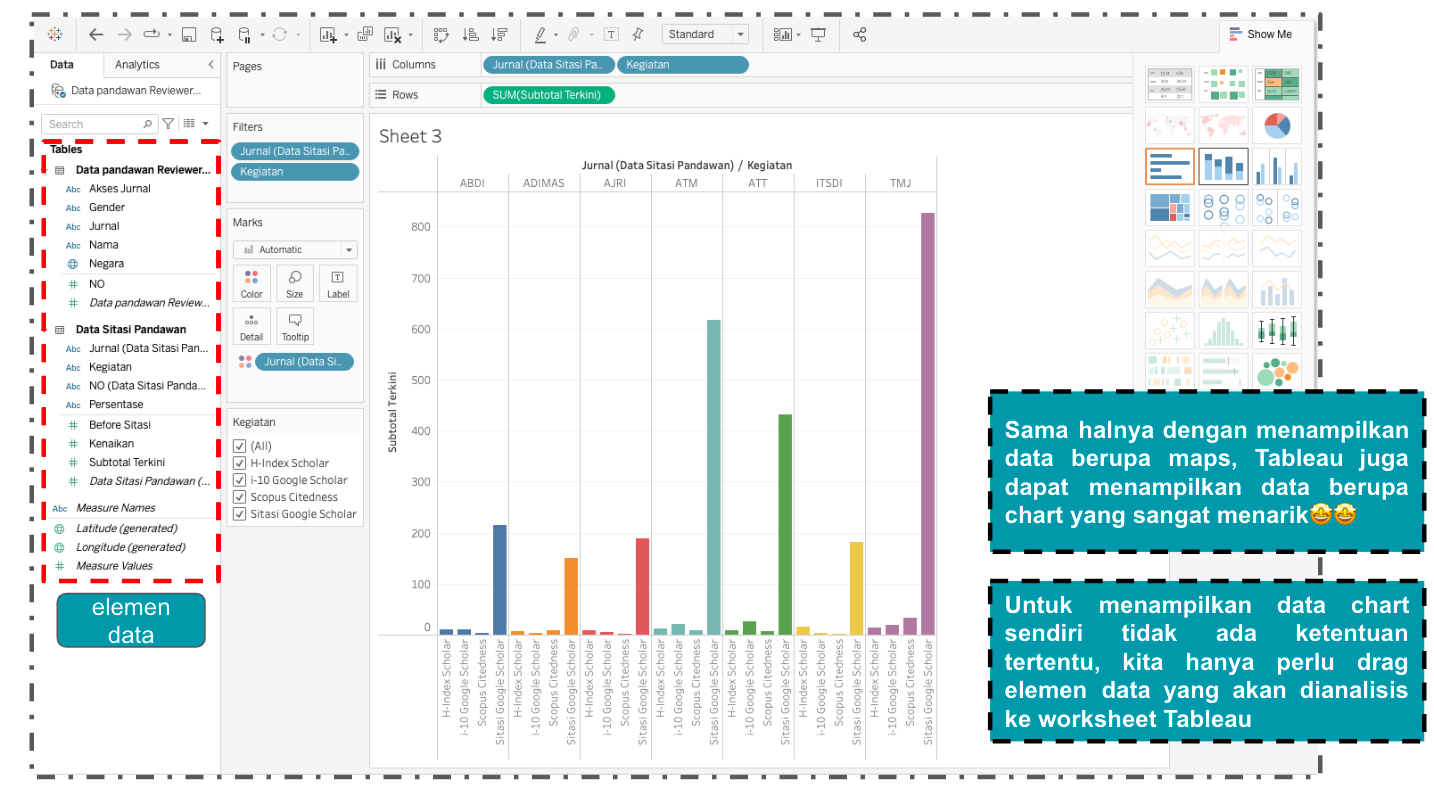
Task: Click the Share icon
Action: (859, 34)
